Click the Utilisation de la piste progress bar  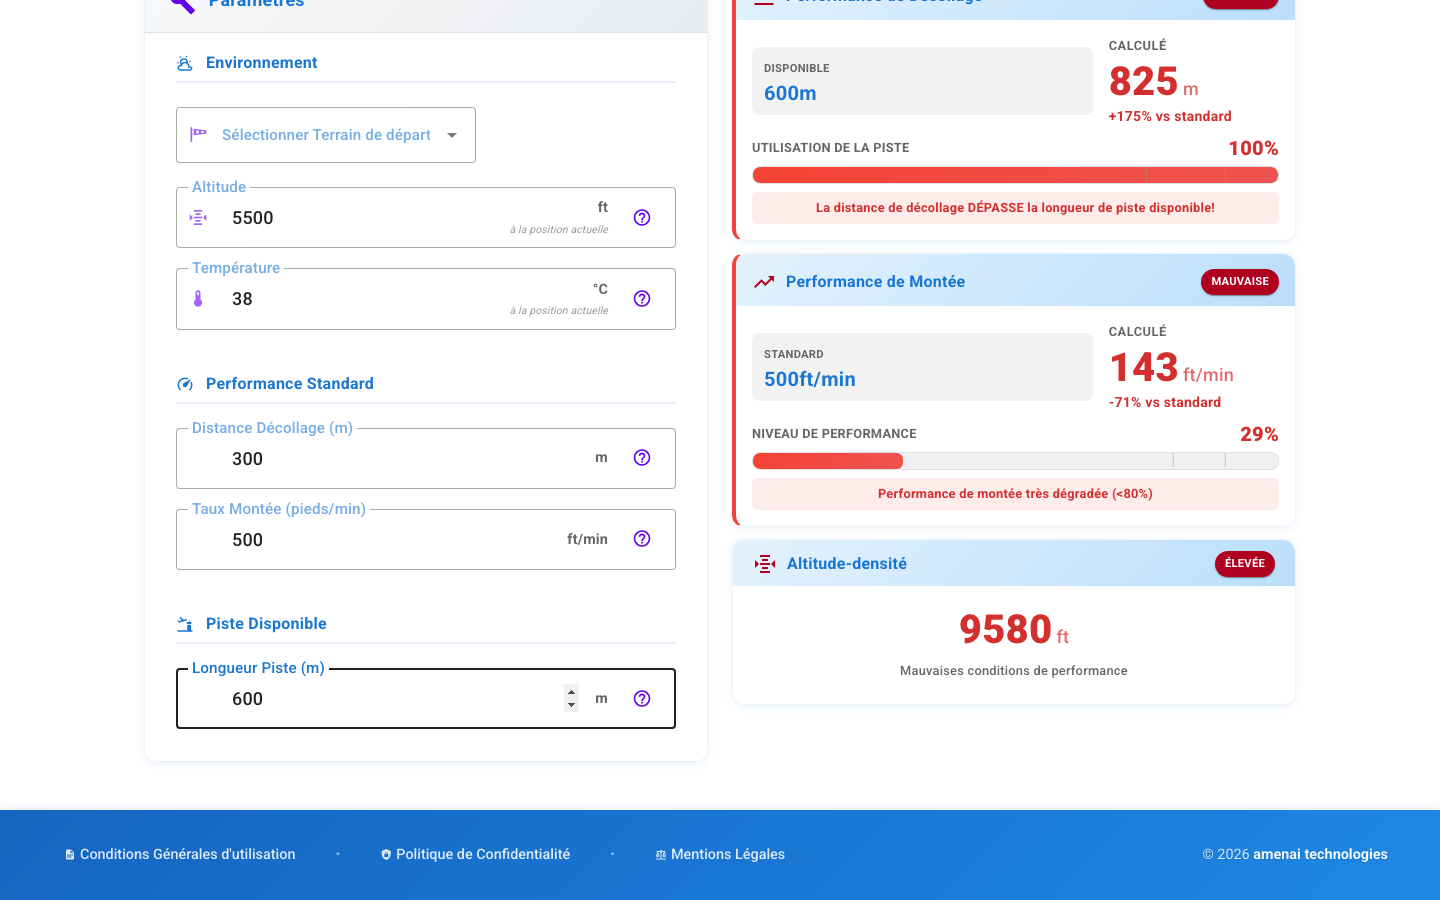click(x=1015, y=176)
